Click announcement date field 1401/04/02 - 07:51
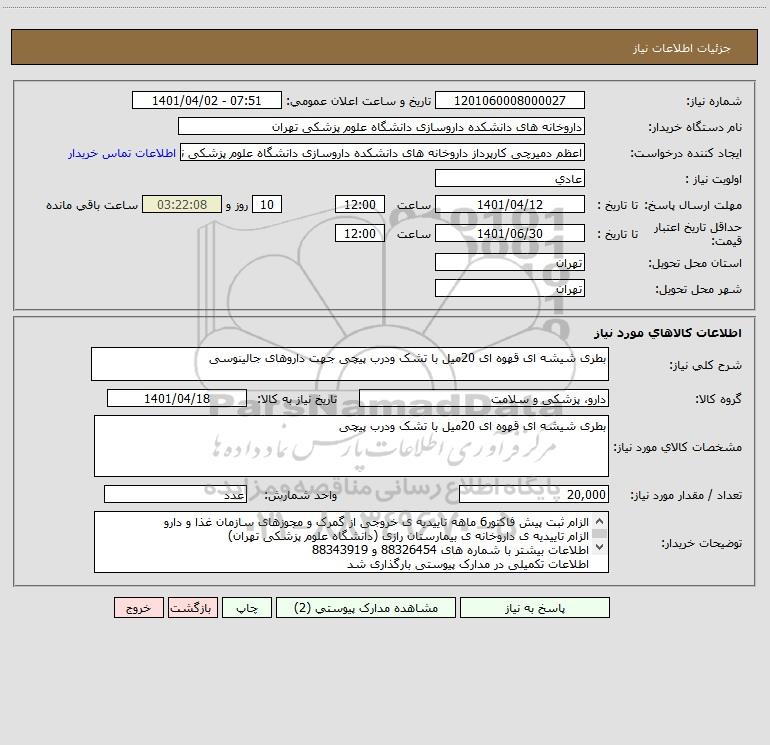This screenshot has width=770, height=745. [207, 100]
